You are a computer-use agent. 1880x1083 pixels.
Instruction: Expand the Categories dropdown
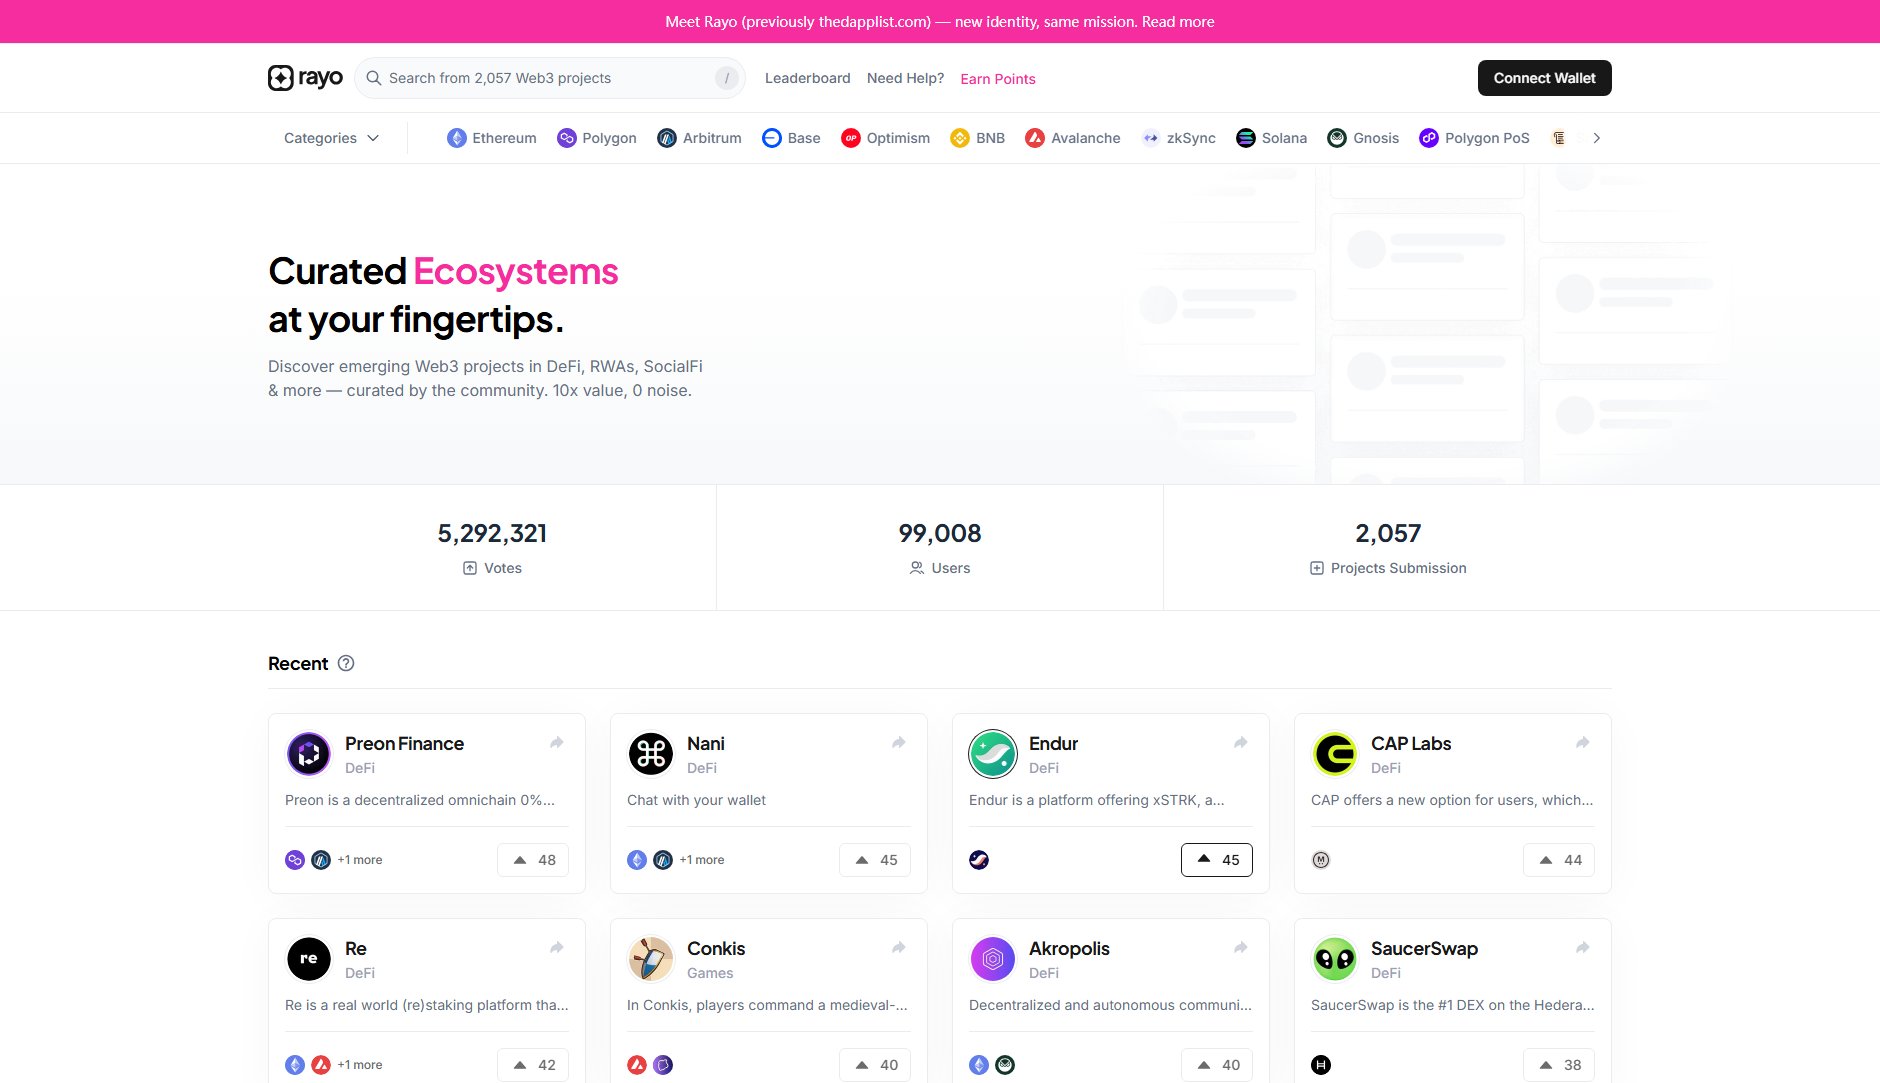click(331, 138)
